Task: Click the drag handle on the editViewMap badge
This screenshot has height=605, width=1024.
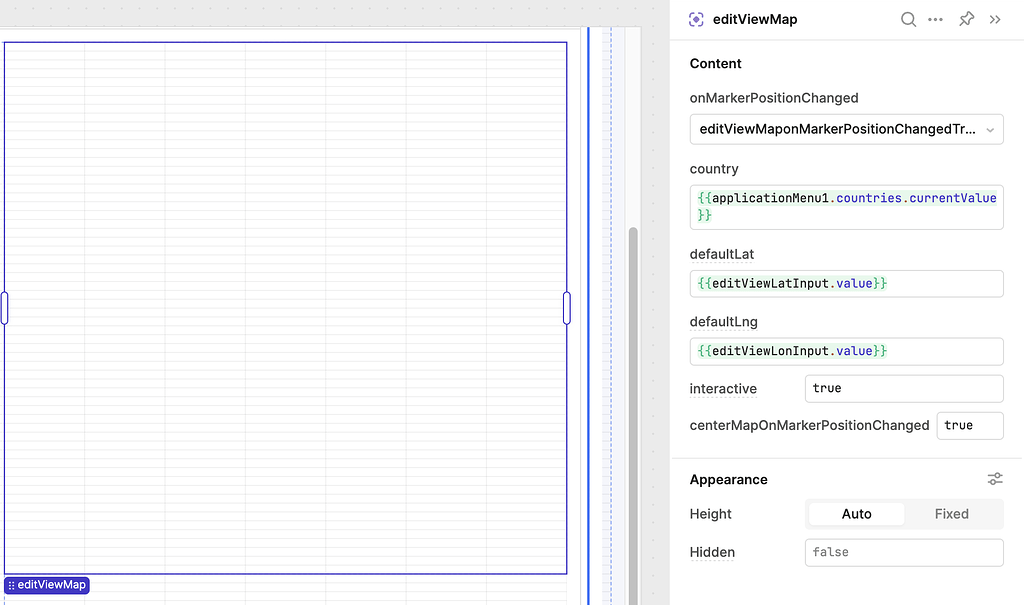Action: [10, 585]
